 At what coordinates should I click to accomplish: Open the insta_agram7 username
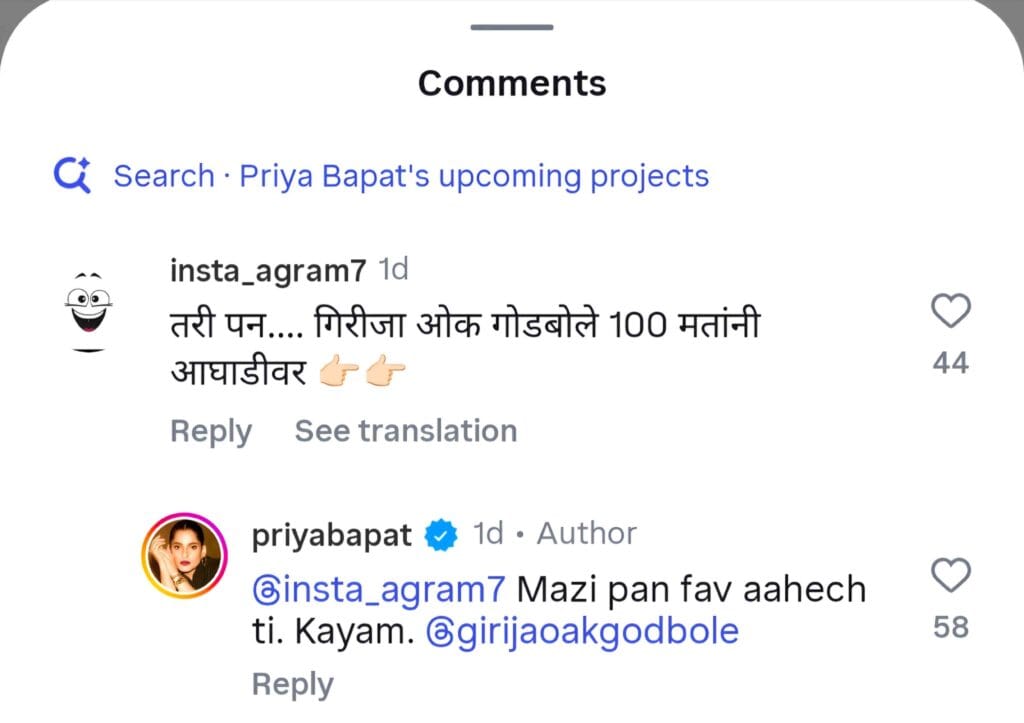pos(268,270)
